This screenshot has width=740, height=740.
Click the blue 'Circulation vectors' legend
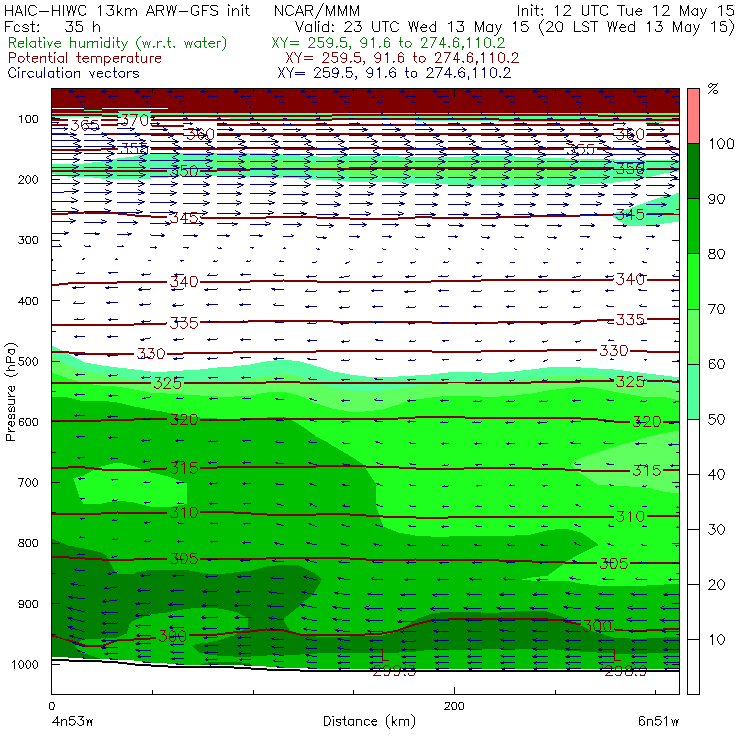click(x=73, y=73)
